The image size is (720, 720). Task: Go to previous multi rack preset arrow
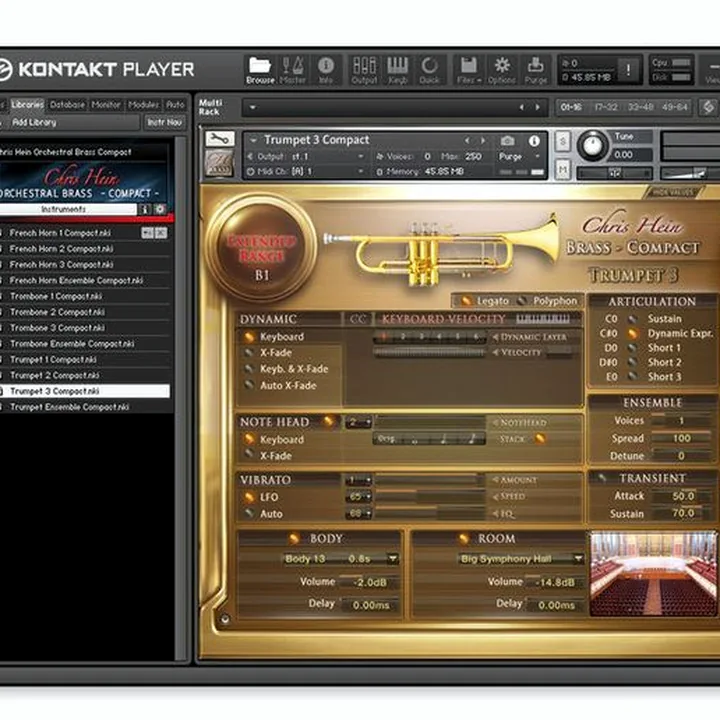click(522, 107)
